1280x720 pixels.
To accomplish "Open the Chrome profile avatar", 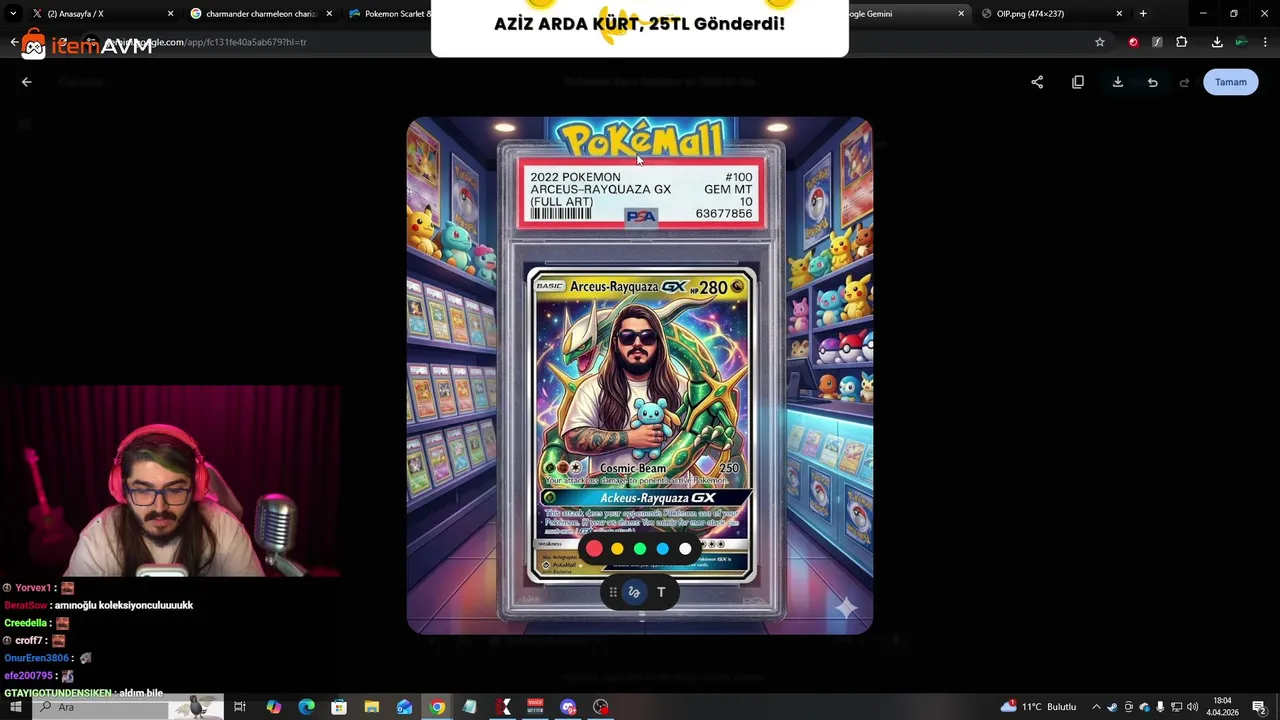I will tap(1241, 42).
